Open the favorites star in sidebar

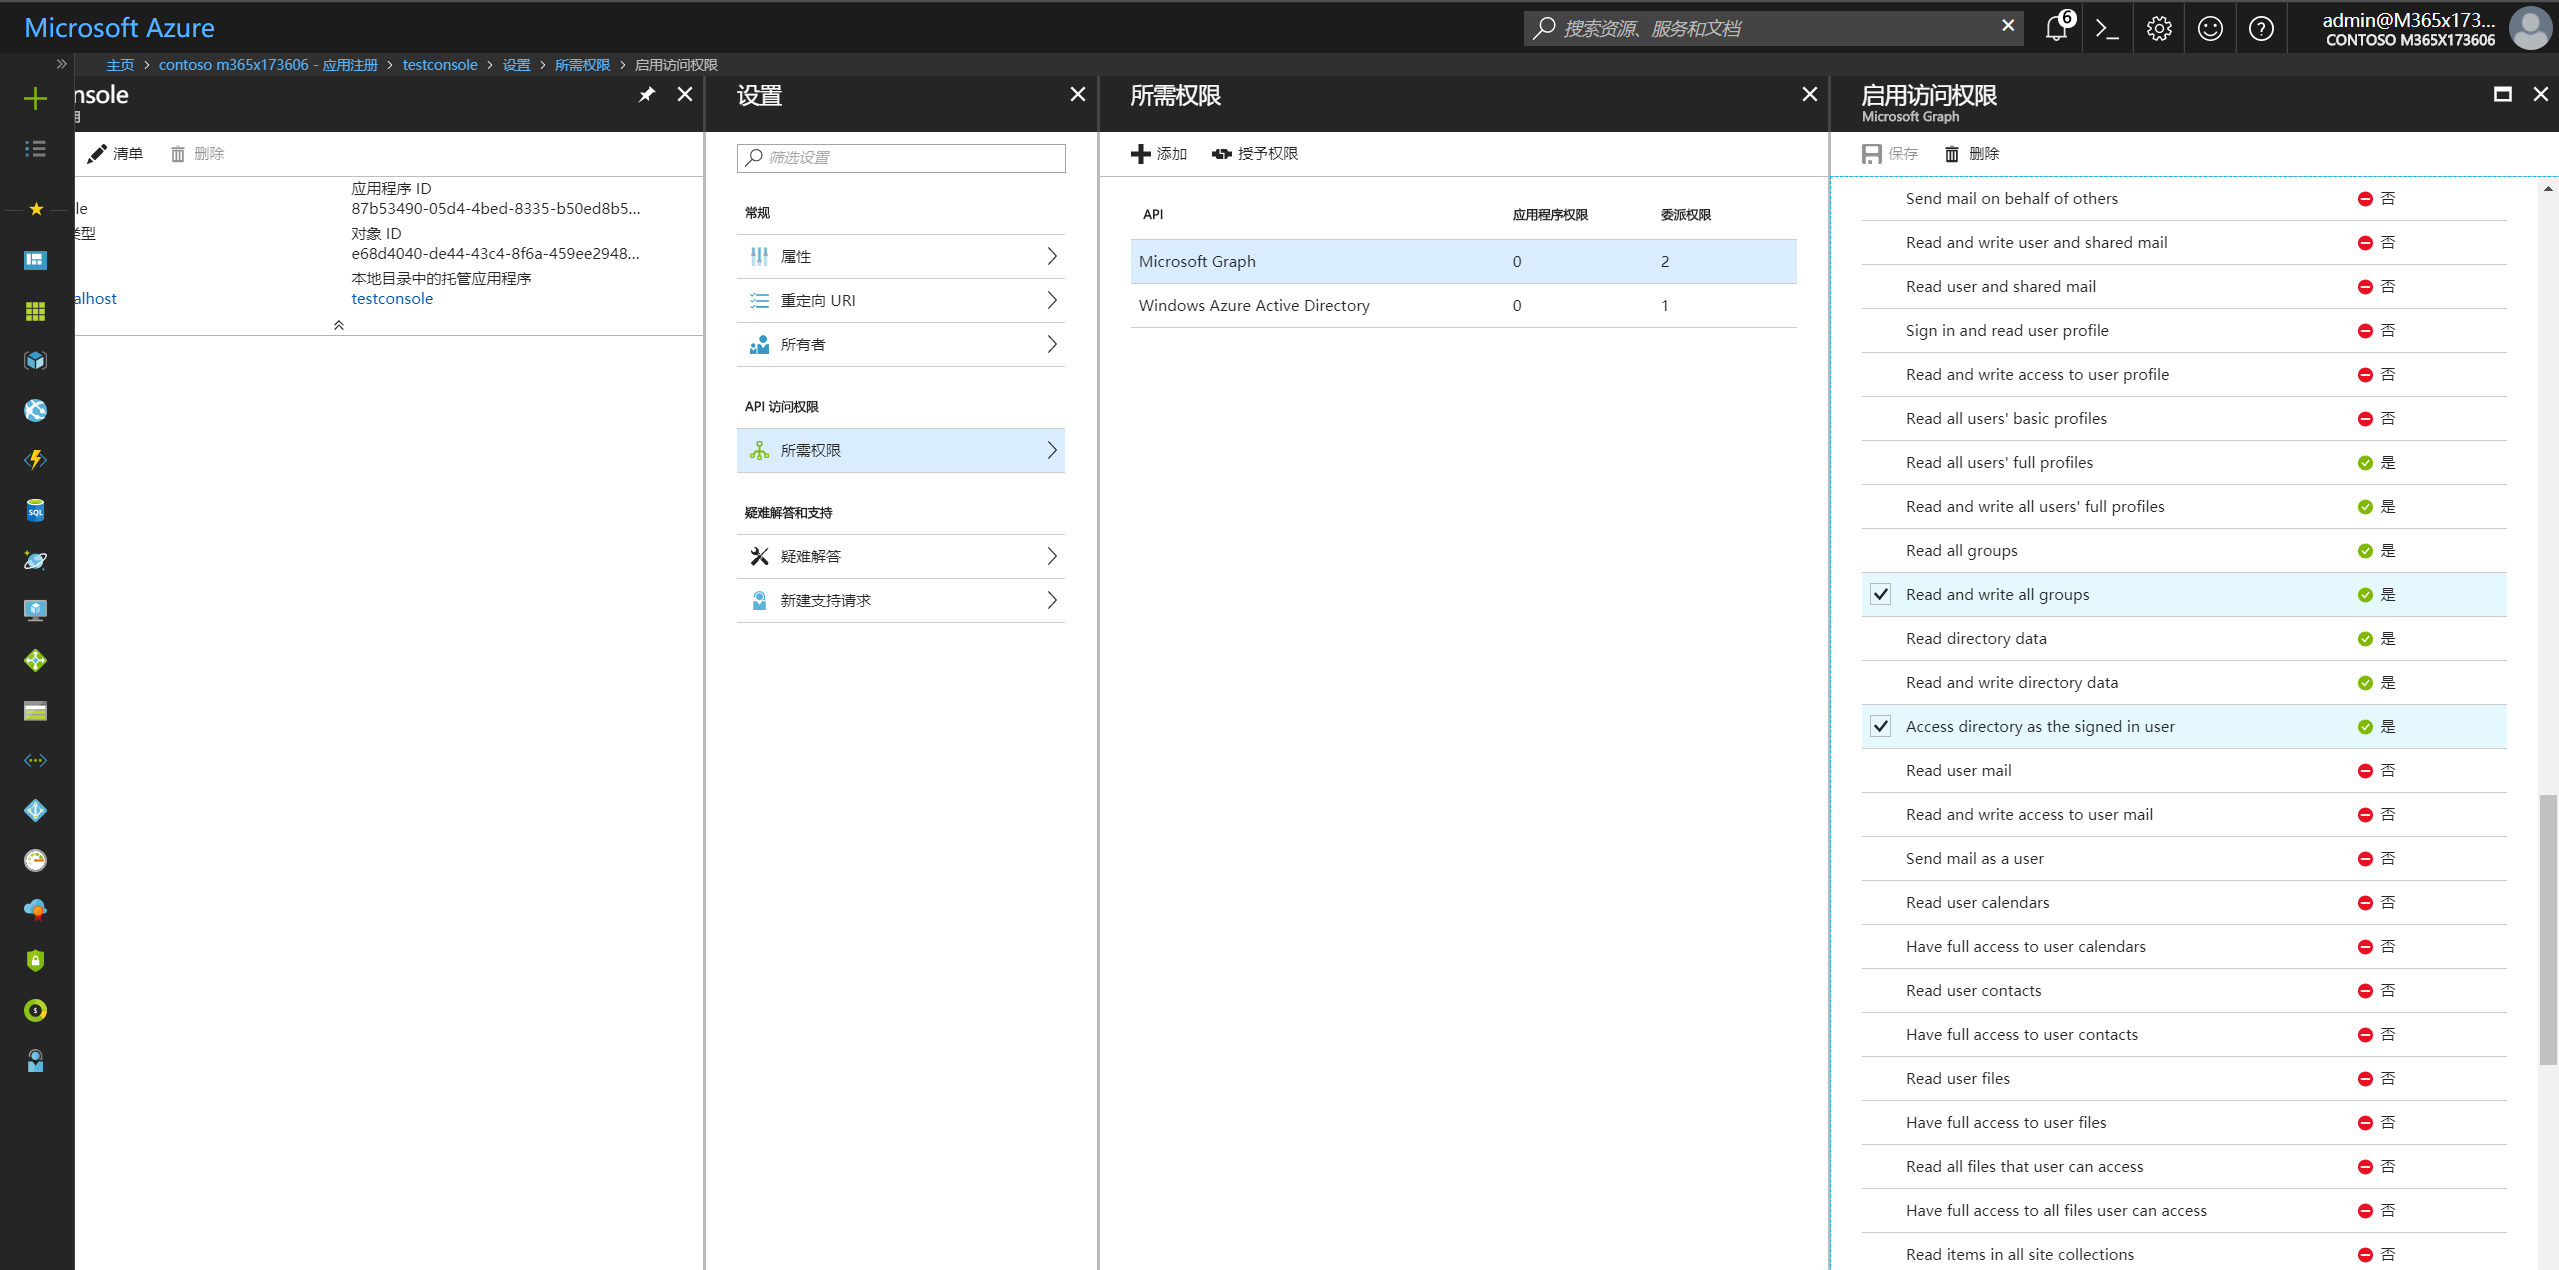36,208
